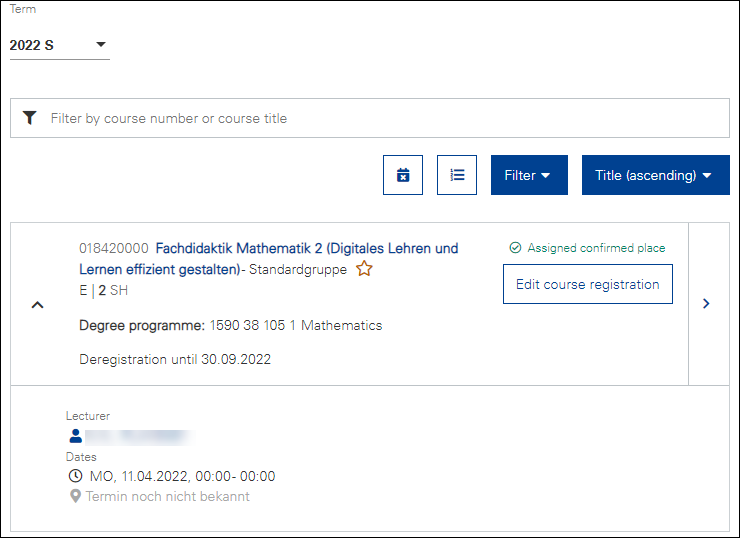
Task: Collapse course details with up chevron
Action: (x=37, y=305)
